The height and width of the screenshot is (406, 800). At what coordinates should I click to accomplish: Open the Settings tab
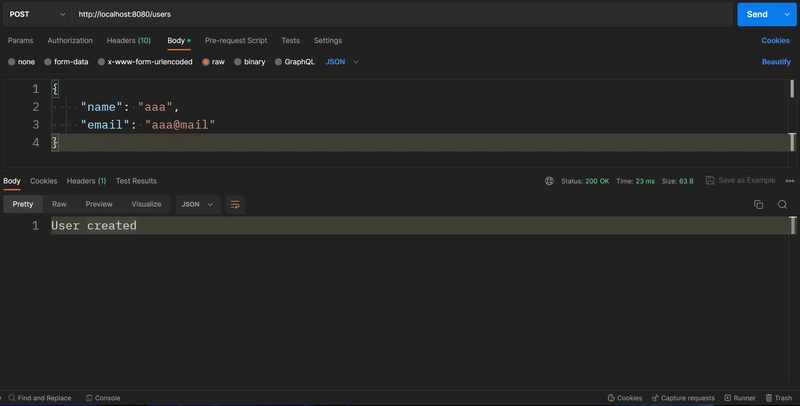pyautogui.click(x=328, y=40)
